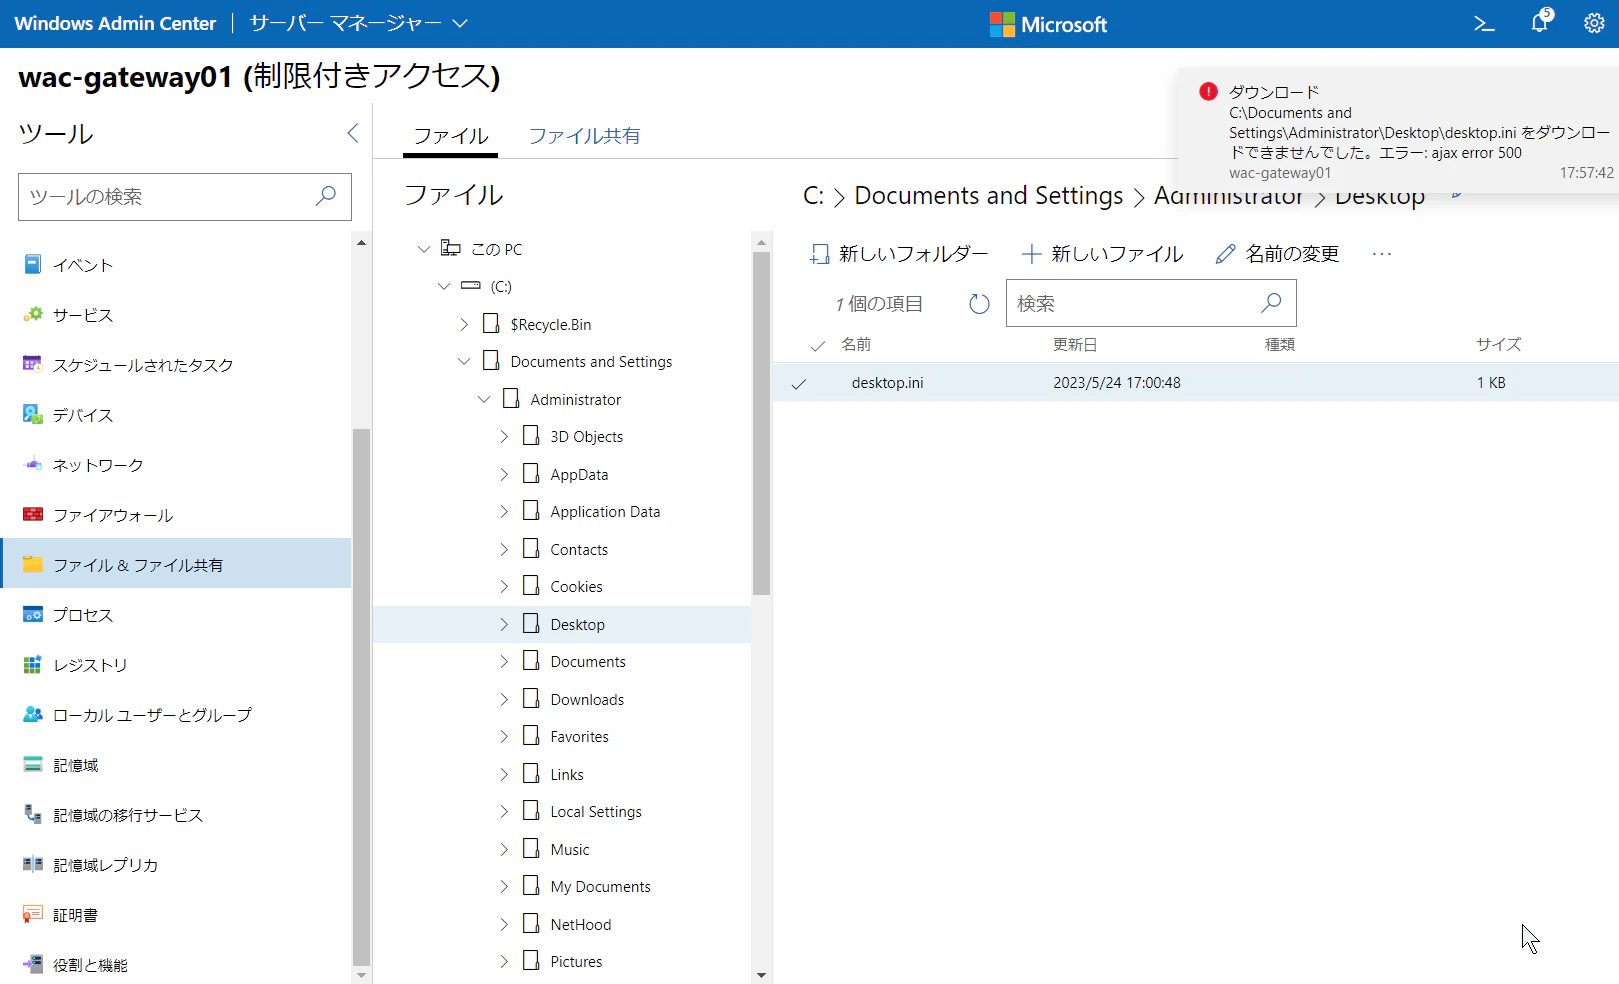Open the 記憶域 tool

tap(177, 765)
